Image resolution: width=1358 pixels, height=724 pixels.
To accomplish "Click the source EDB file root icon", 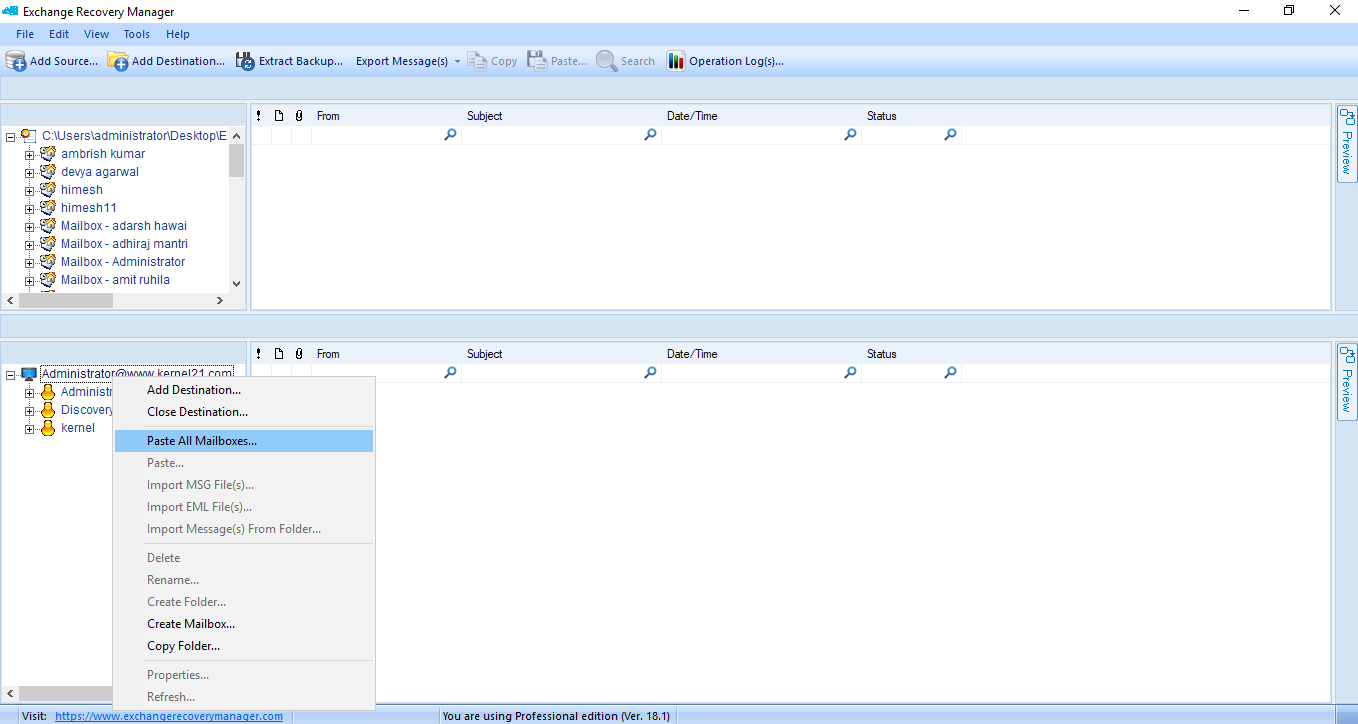I will [29, 135].
